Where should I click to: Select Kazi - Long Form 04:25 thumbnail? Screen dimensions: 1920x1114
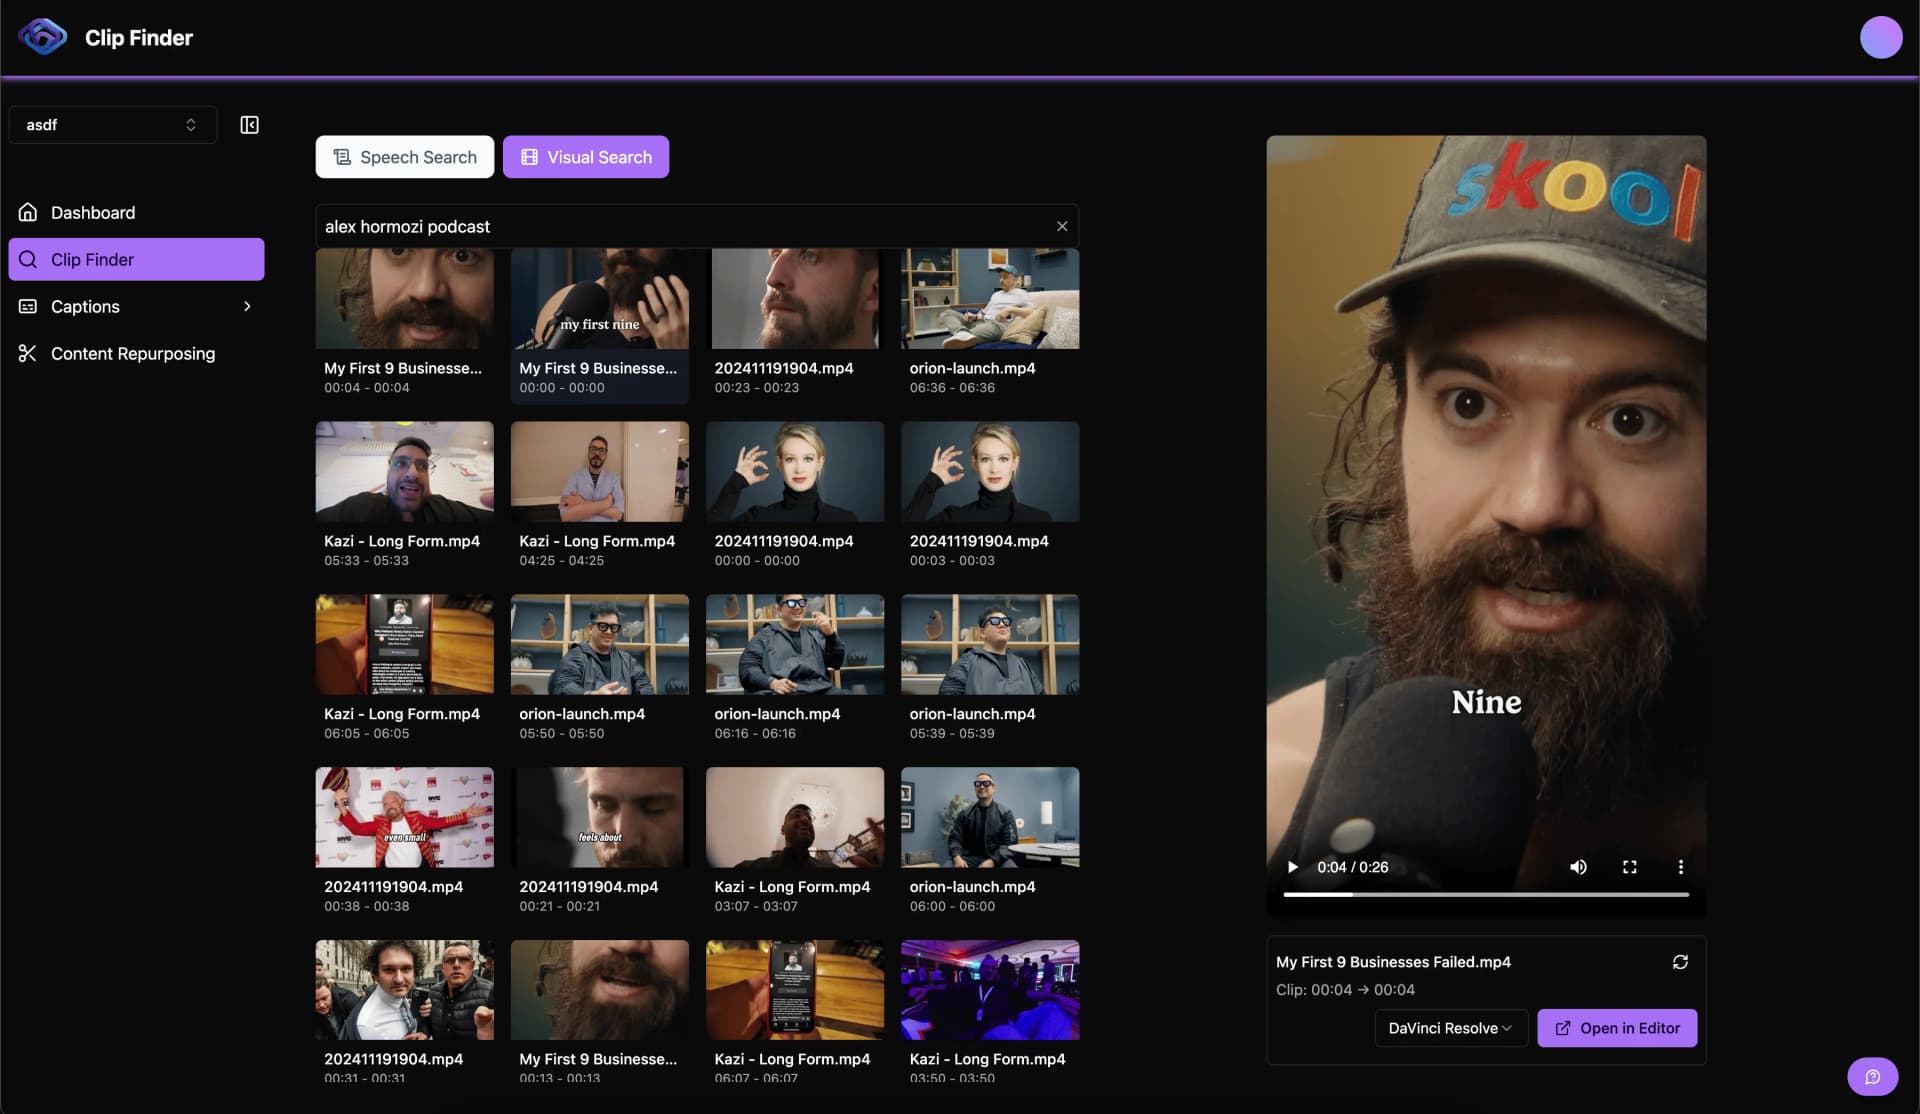coord(599,471)
